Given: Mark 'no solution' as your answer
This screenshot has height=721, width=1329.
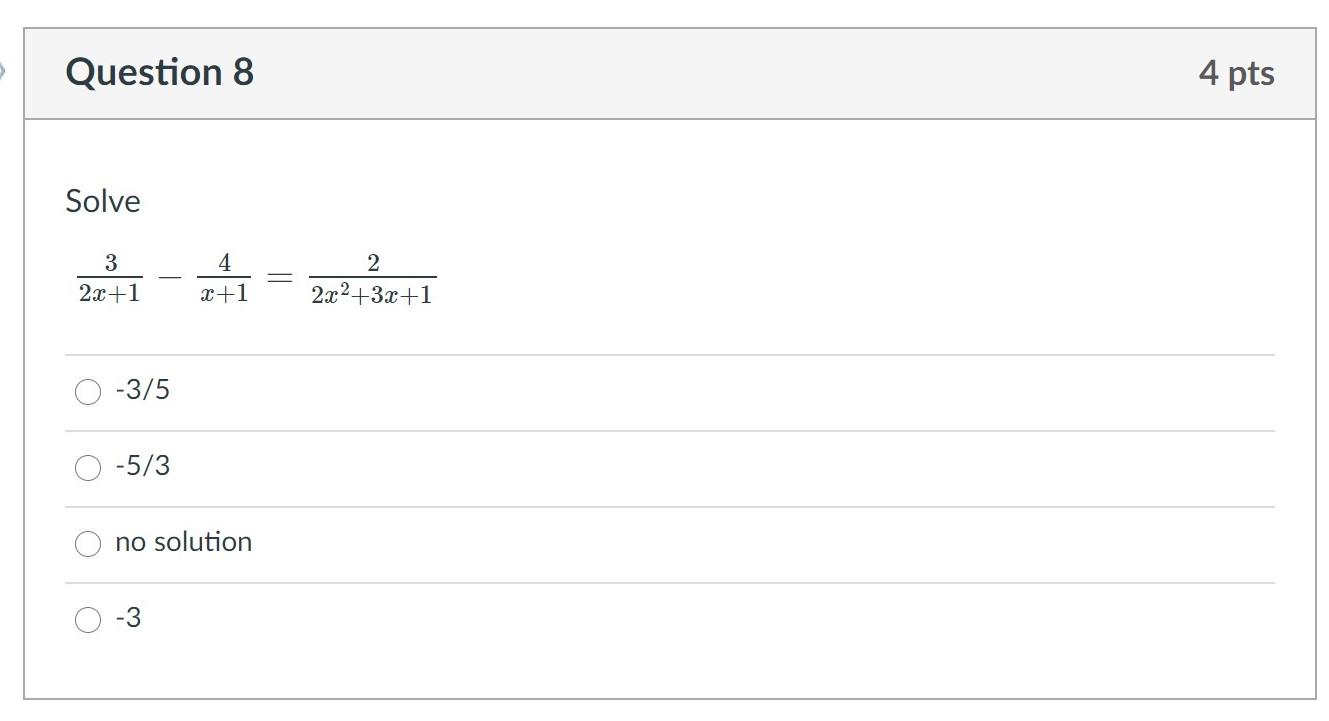Looking at the screenshot, I should [89, 542].
